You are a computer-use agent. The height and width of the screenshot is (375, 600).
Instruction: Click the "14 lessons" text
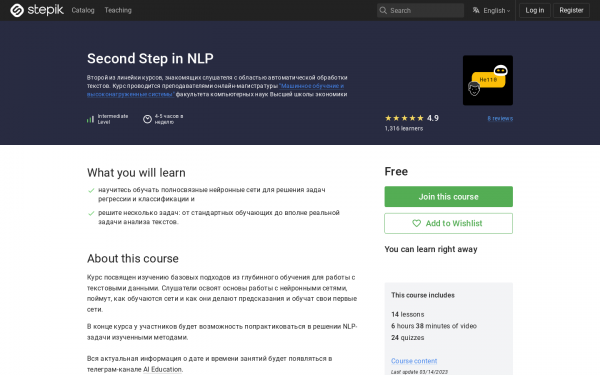click(408, 315)
